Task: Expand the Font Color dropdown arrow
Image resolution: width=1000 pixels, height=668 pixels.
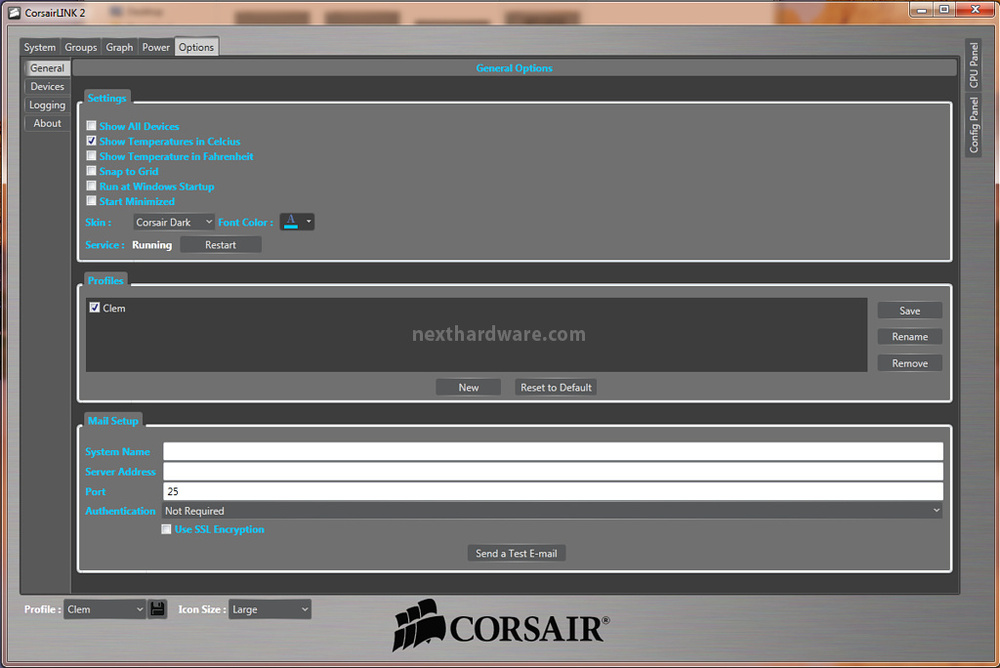Action: tap(309, 222)
